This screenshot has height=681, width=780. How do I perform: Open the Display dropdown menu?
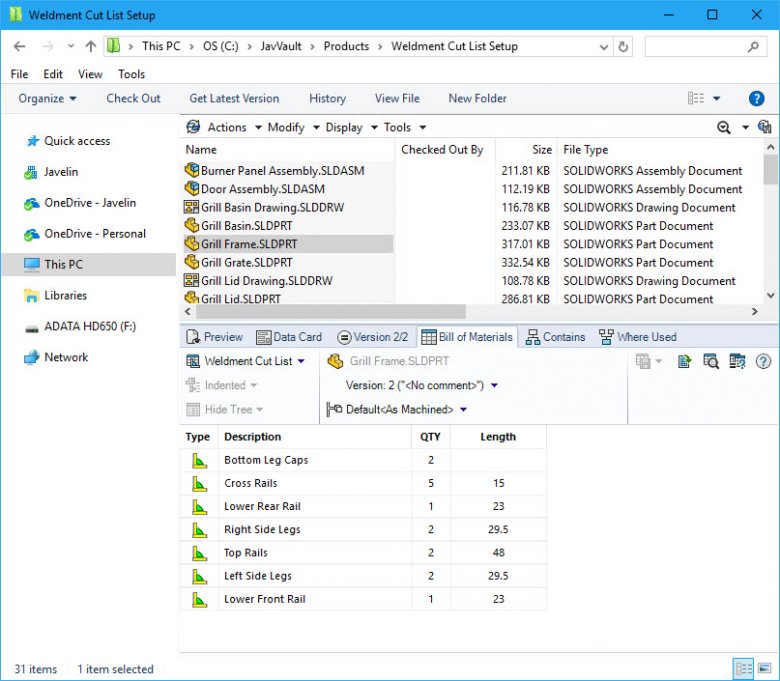point(351,127)
